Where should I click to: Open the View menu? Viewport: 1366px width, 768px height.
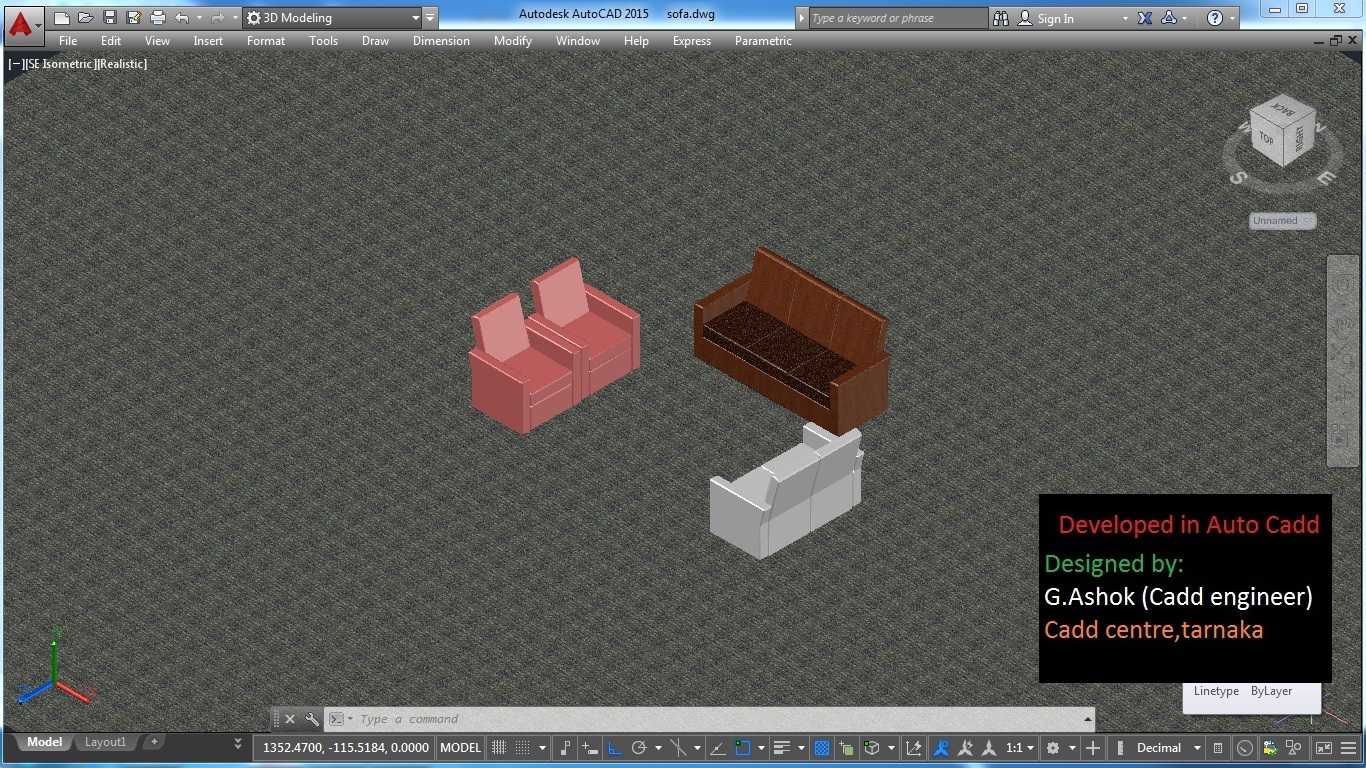point(158,41)
